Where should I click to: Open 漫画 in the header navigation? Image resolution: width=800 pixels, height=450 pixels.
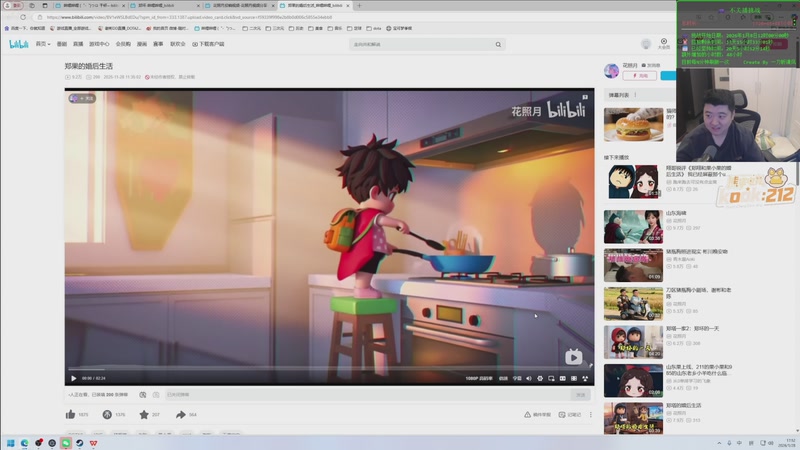click(142, 44)
